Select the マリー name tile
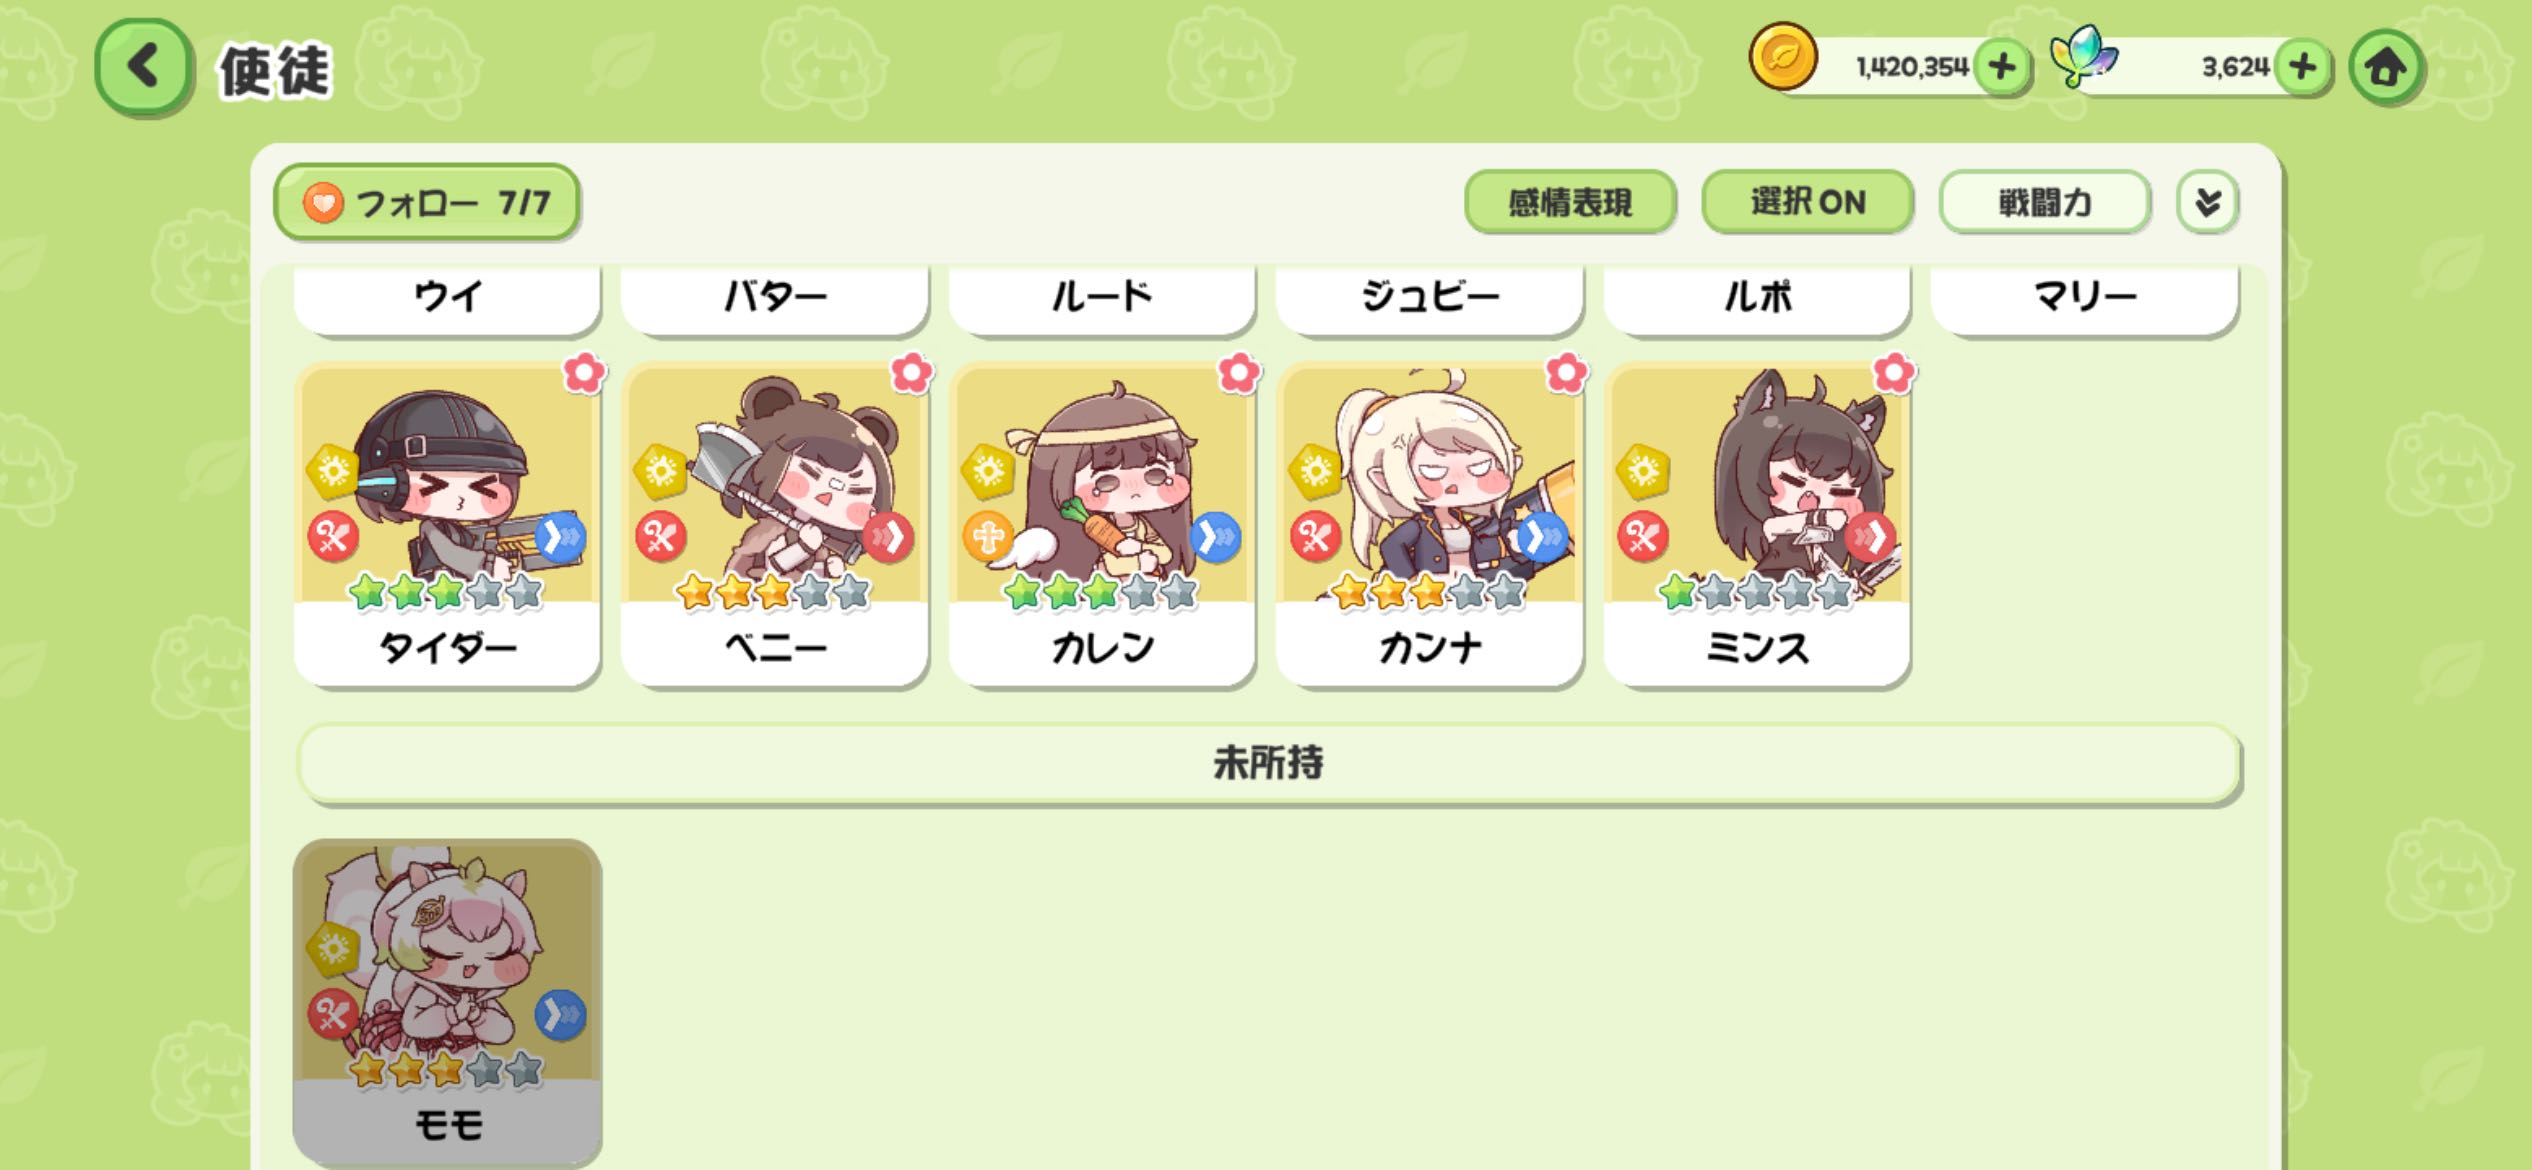This screenshot has width=2532, height=1170. pos(2085,298)
